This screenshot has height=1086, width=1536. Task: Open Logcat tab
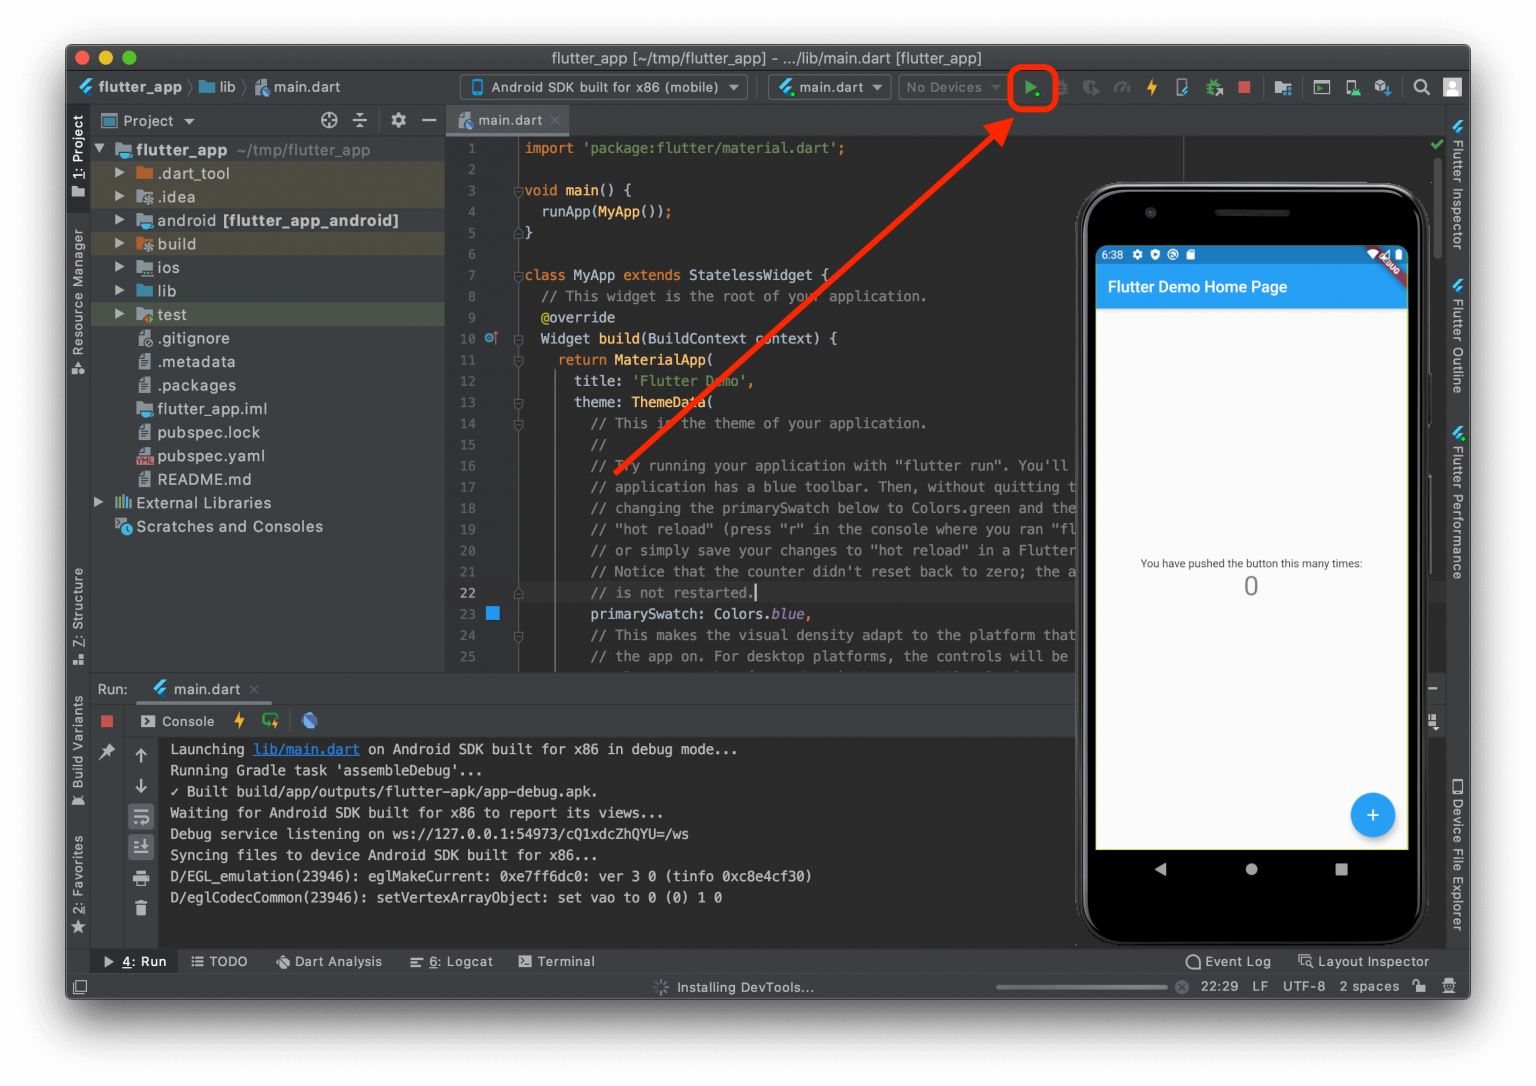point(452,962)
